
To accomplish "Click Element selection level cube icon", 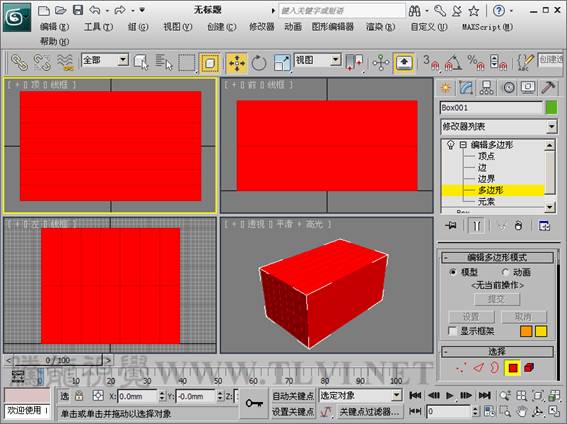I will pyautogui.click(x=529, y=368).
